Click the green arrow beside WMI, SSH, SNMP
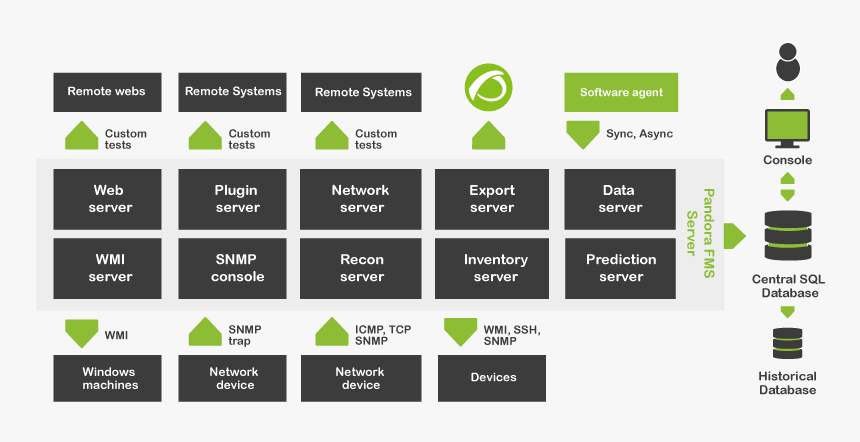 pos(460,332)
